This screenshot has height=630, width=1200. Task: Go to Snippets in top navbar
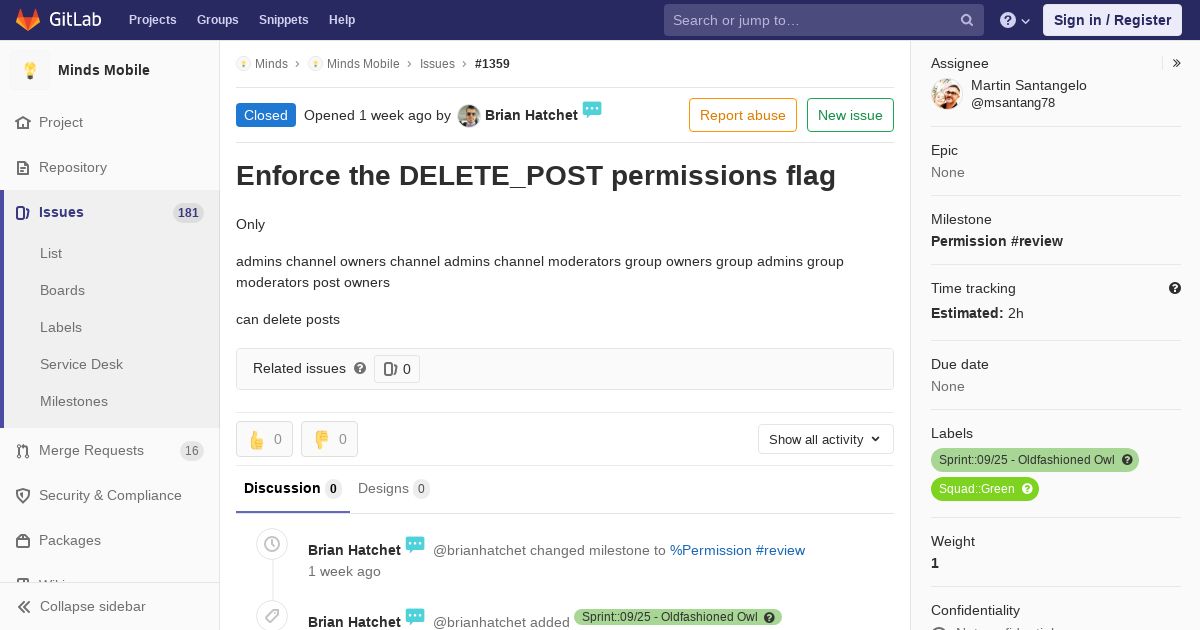point(283,20)
